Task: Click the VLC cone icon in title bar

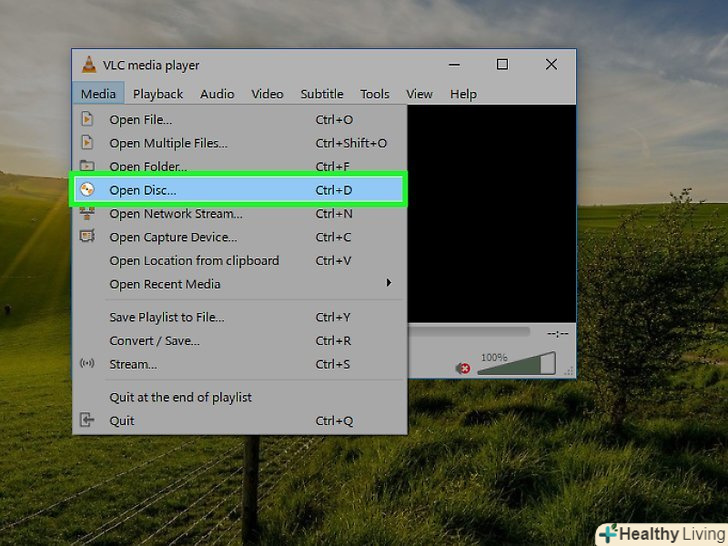Action: coord(89,65)
